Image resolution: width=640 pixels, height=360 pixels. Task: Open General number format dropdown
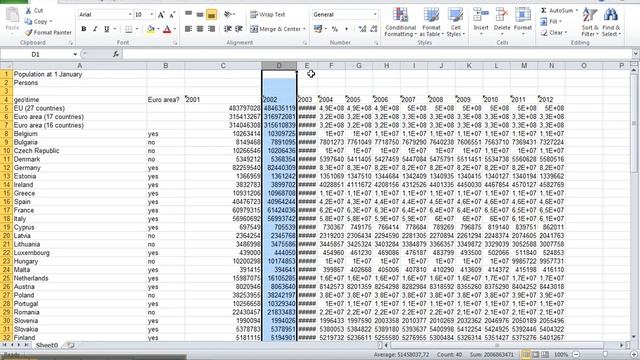(375, 15)
